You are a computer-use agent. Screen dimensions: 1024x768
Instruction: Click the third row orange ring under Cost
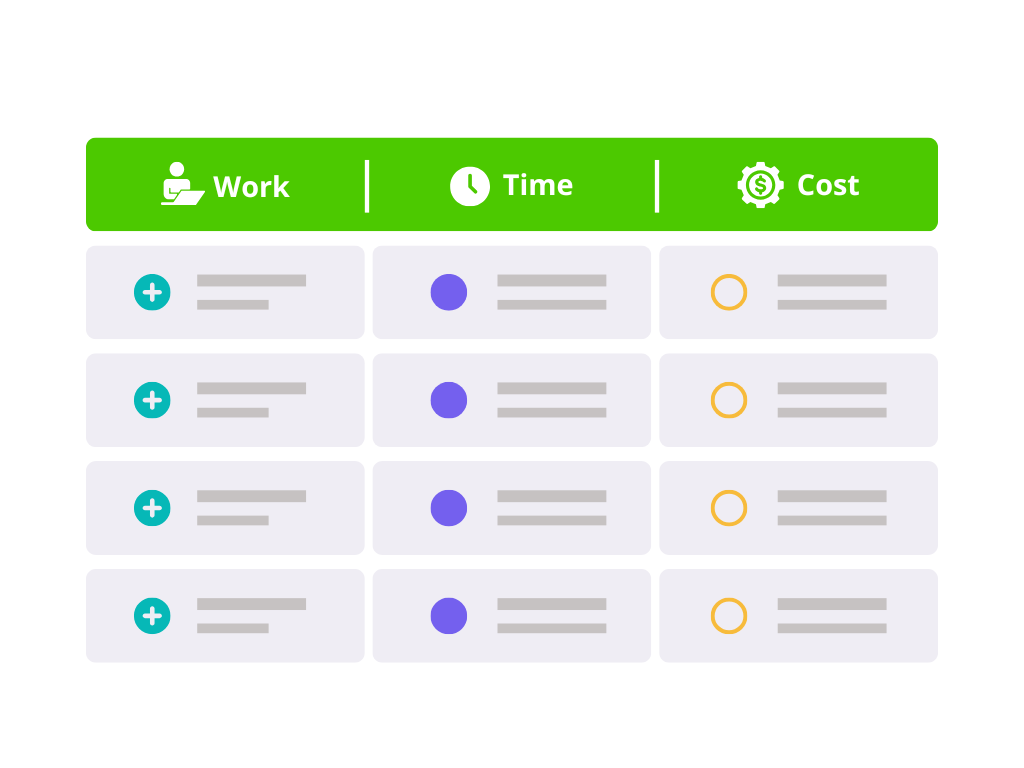pyautogui.click(x=729, y=508)
